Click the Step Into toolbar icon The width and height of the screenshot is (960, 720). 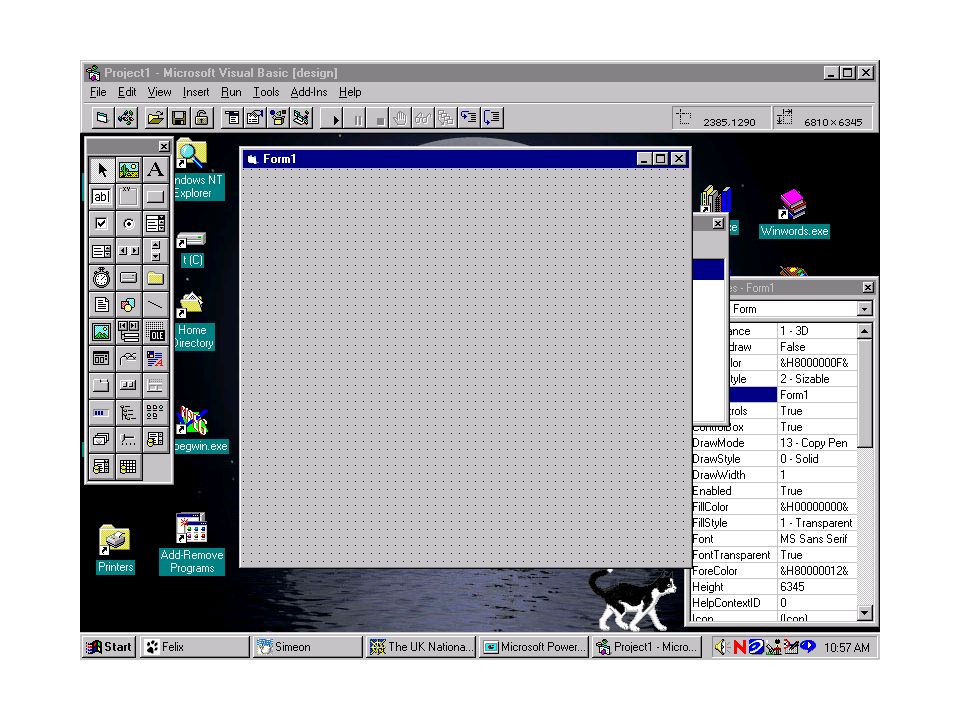pos(469,118)
